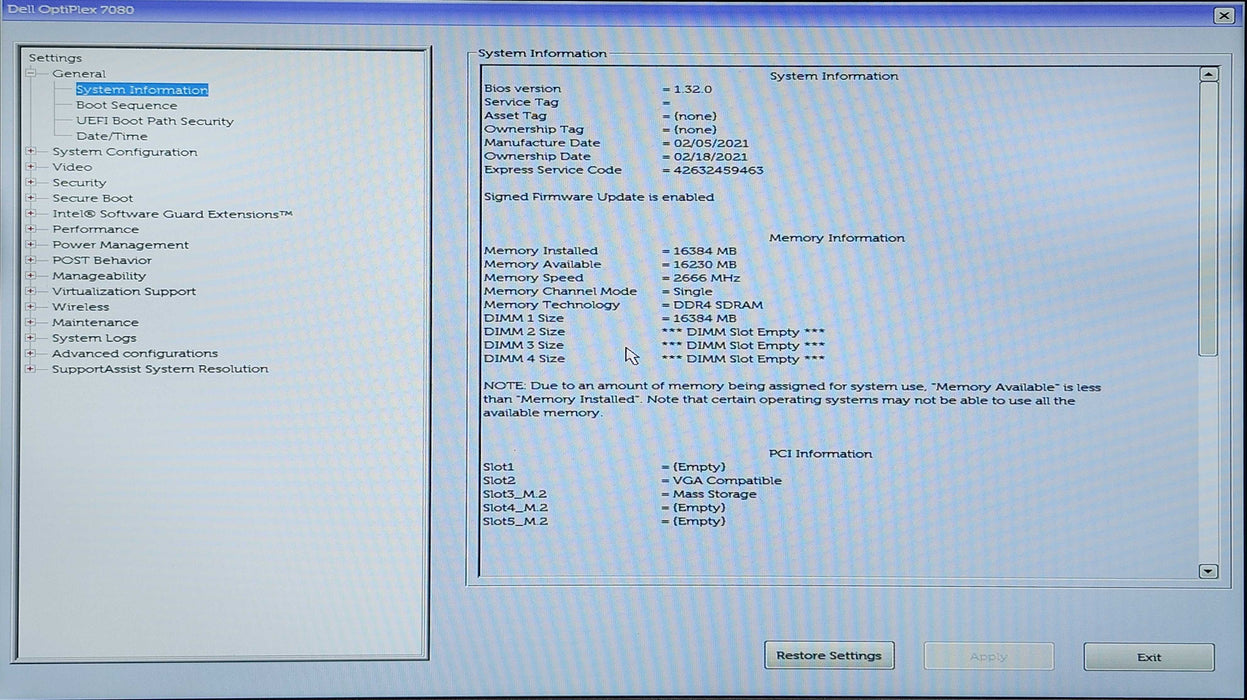1247x700 pixels.
Task: Open the Security category
Action: point(79,183)
